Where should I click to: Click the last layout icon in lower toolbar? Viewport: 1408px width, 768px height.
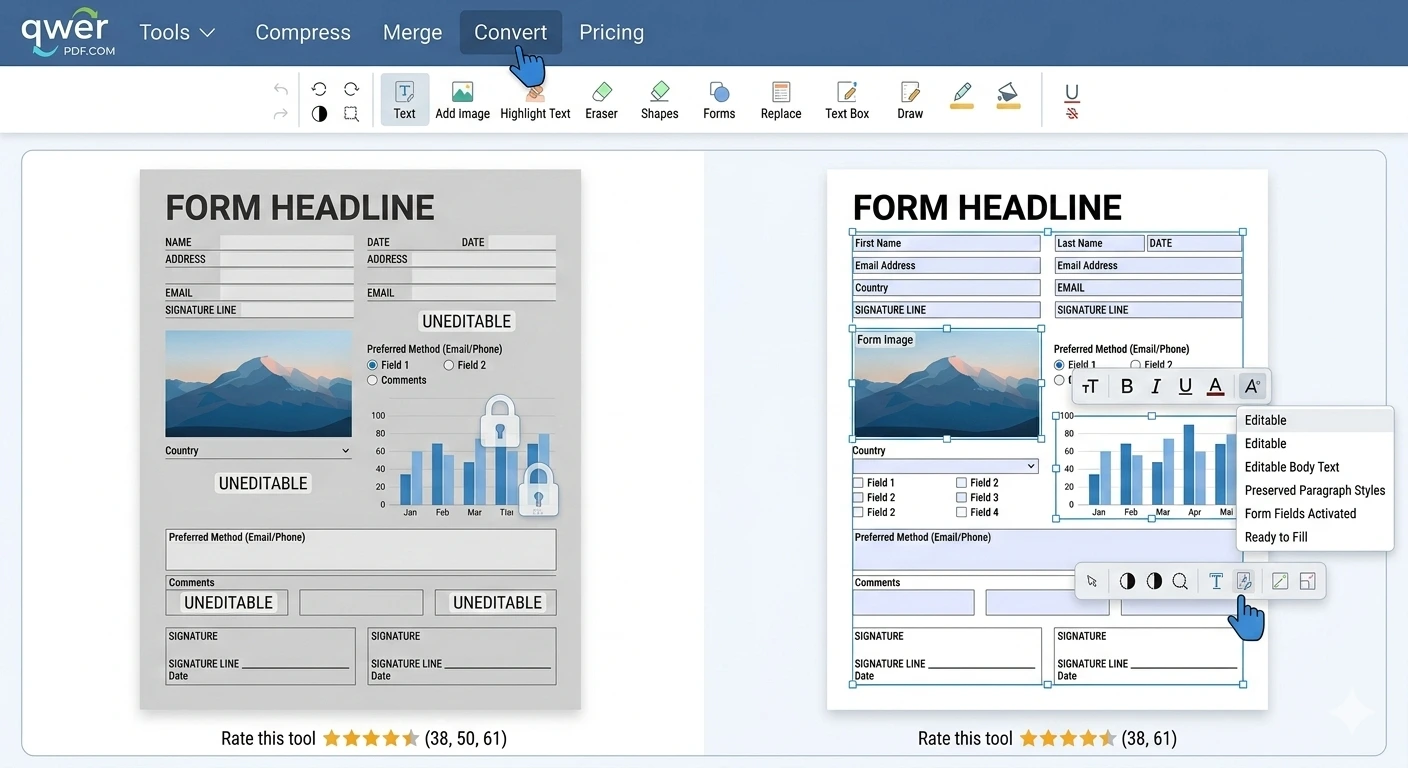coord(1307,581)
